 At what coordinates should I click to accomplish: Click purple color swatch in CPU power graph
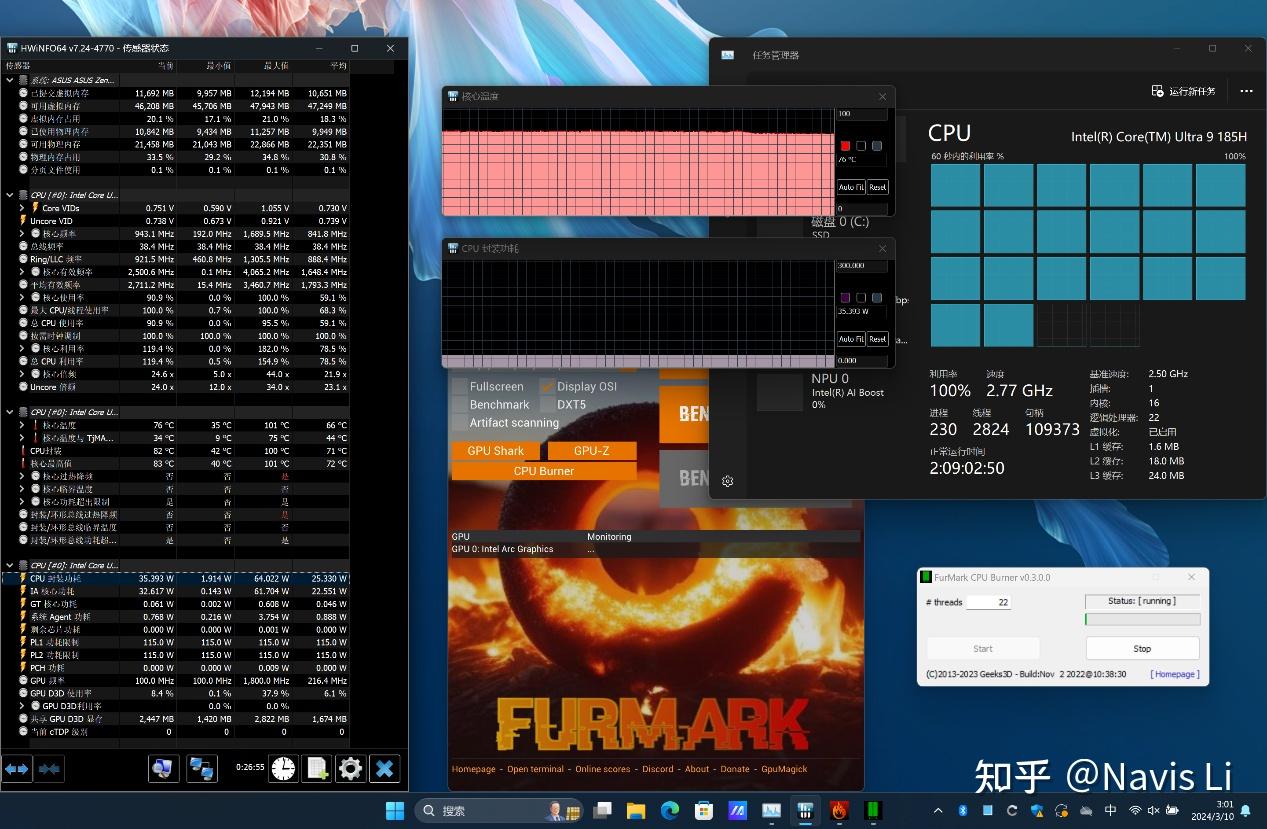pos(845,298)
